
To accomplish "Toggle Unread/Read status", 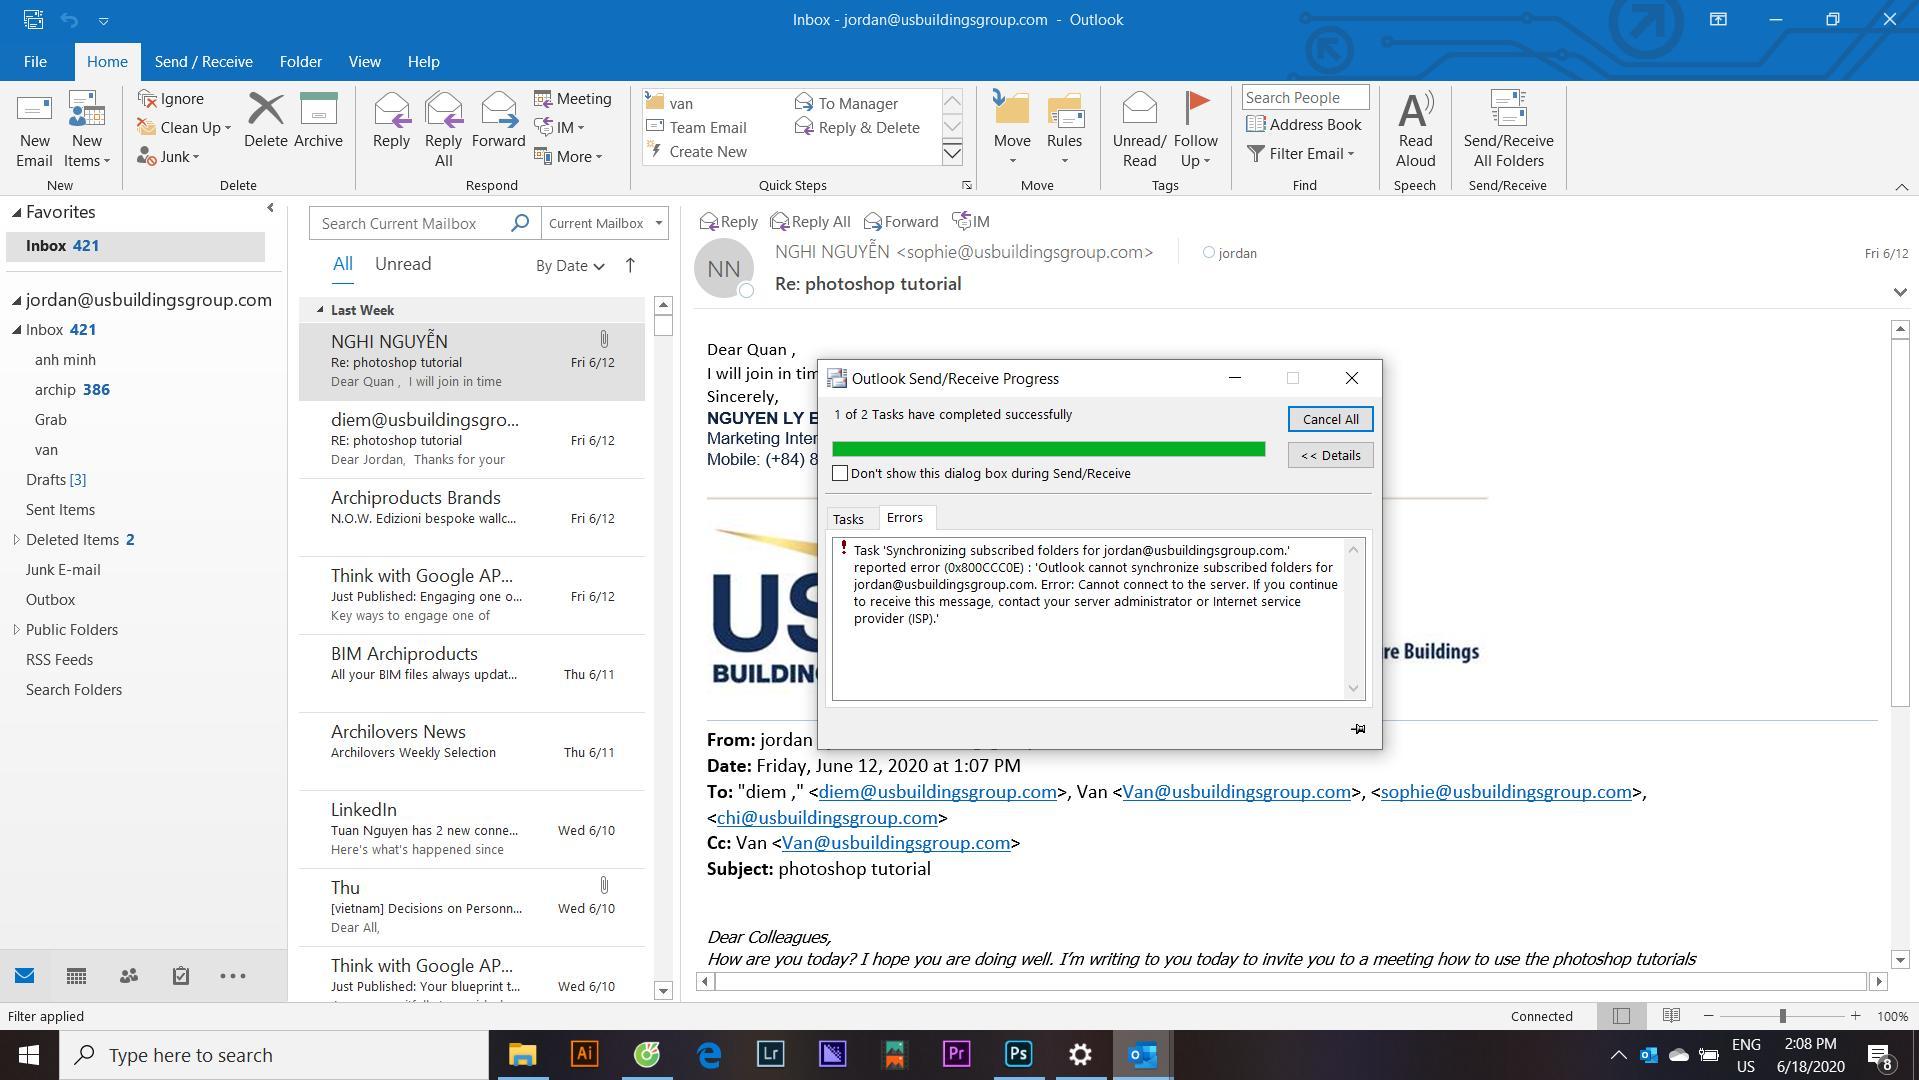I will point(1139,130).
